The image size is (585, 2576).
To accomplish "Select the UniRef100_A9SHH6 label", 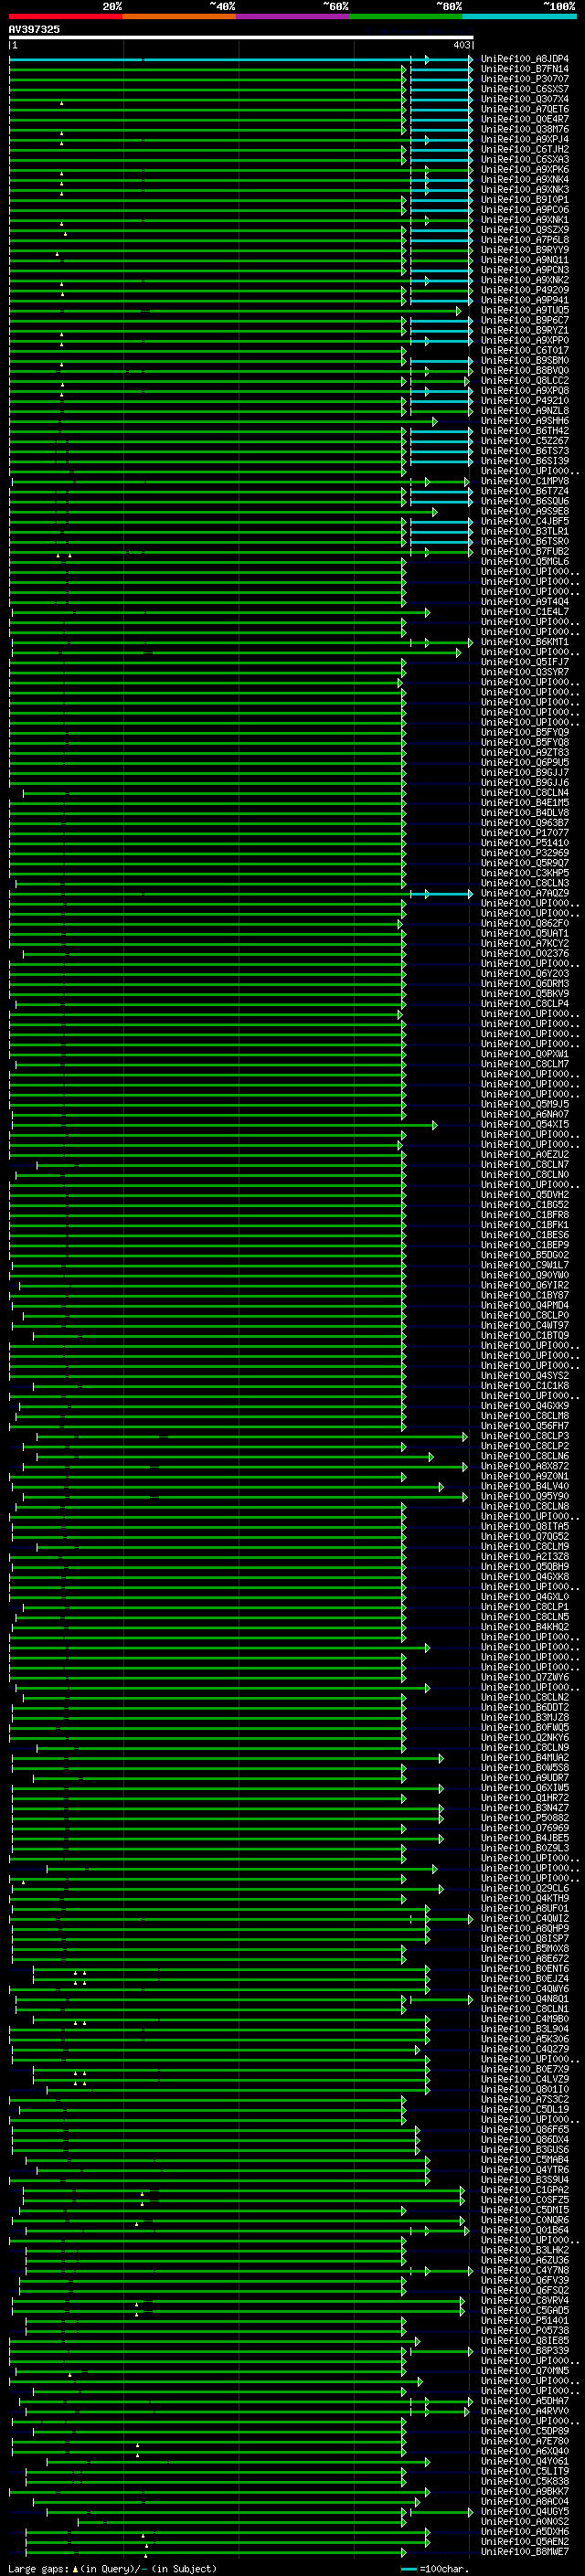I will point(525,421).
